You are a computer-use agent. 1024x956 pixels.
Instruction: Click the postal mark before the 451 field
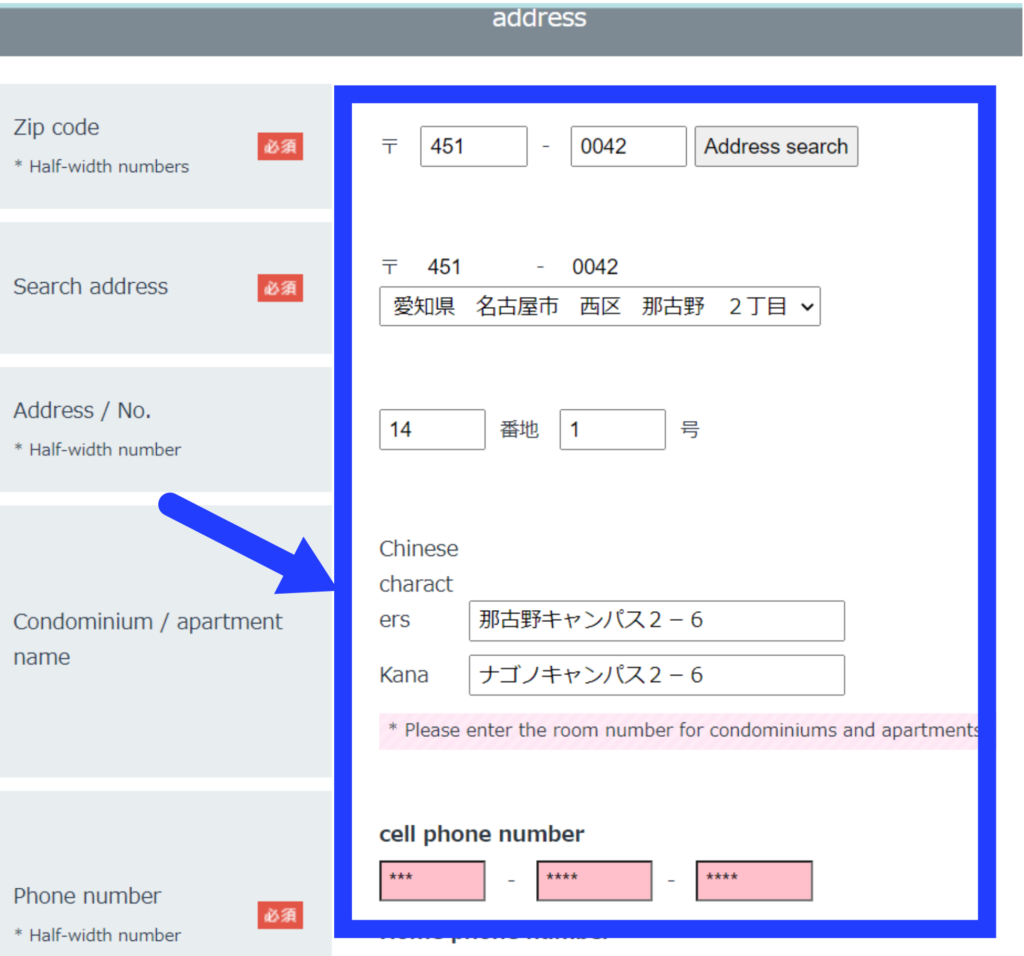390,147
